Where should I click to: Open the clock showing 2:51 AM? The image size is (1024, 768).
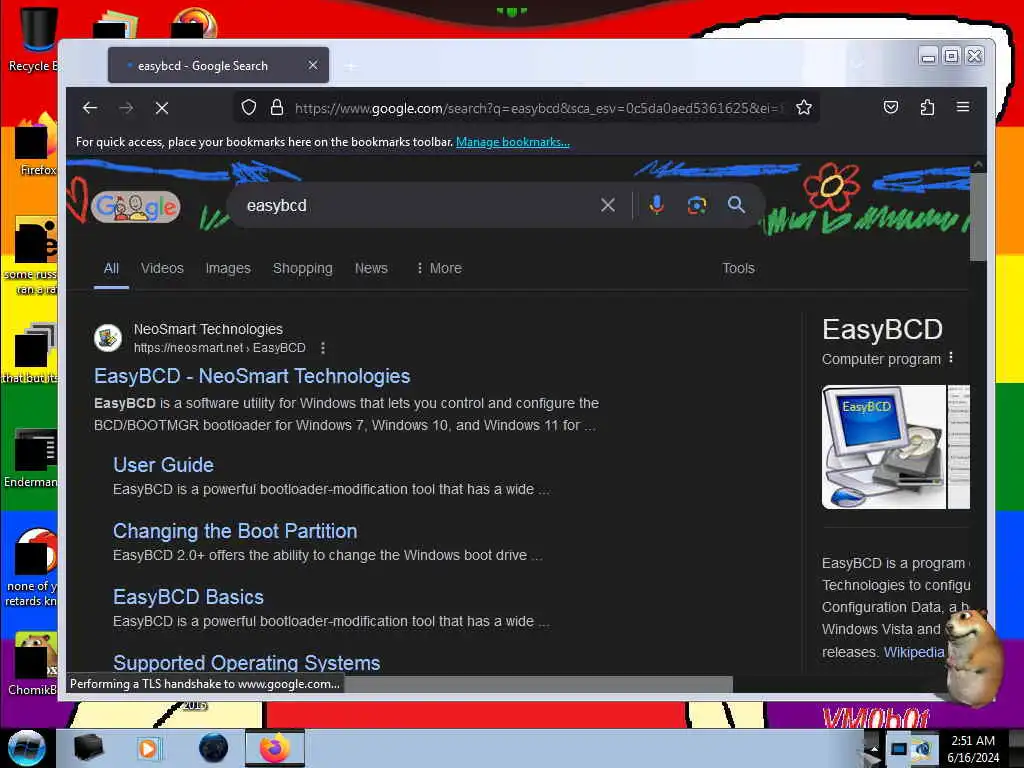click(973, 749)
